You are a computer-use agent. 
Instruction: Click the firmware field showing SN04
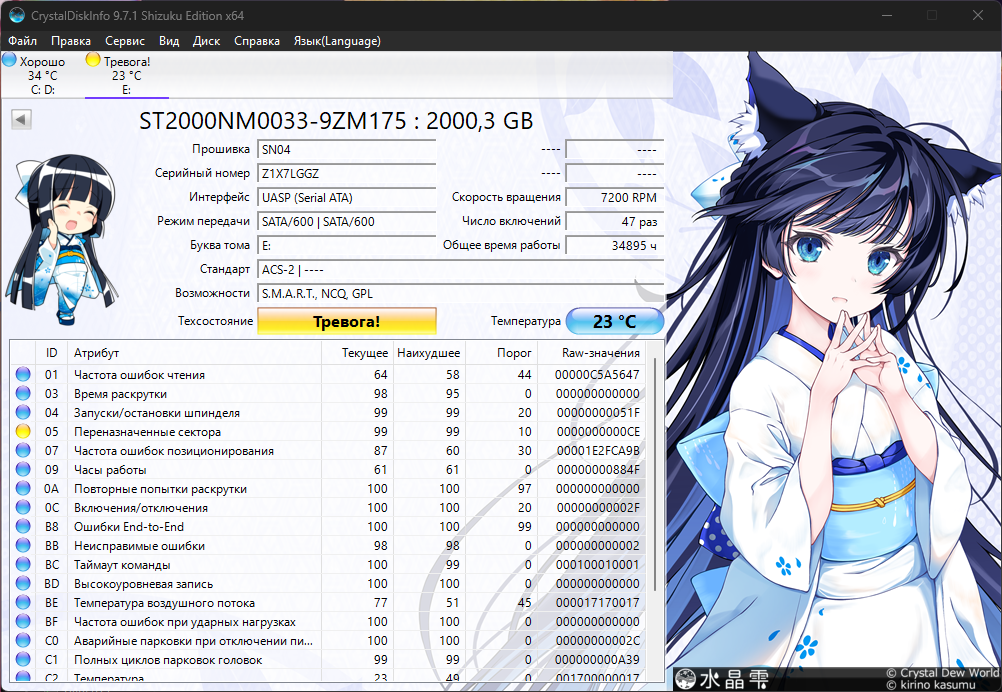point(346,150)
